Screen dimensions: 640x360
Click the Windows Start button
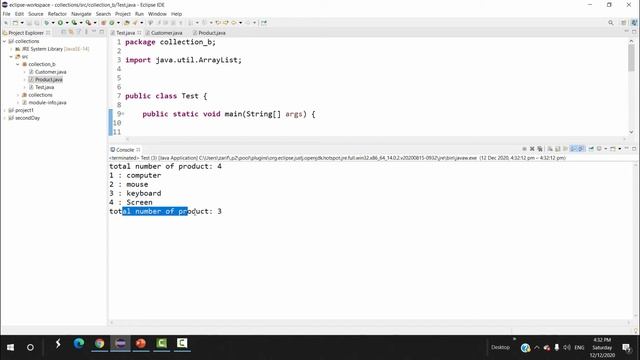tap(10, 347)
